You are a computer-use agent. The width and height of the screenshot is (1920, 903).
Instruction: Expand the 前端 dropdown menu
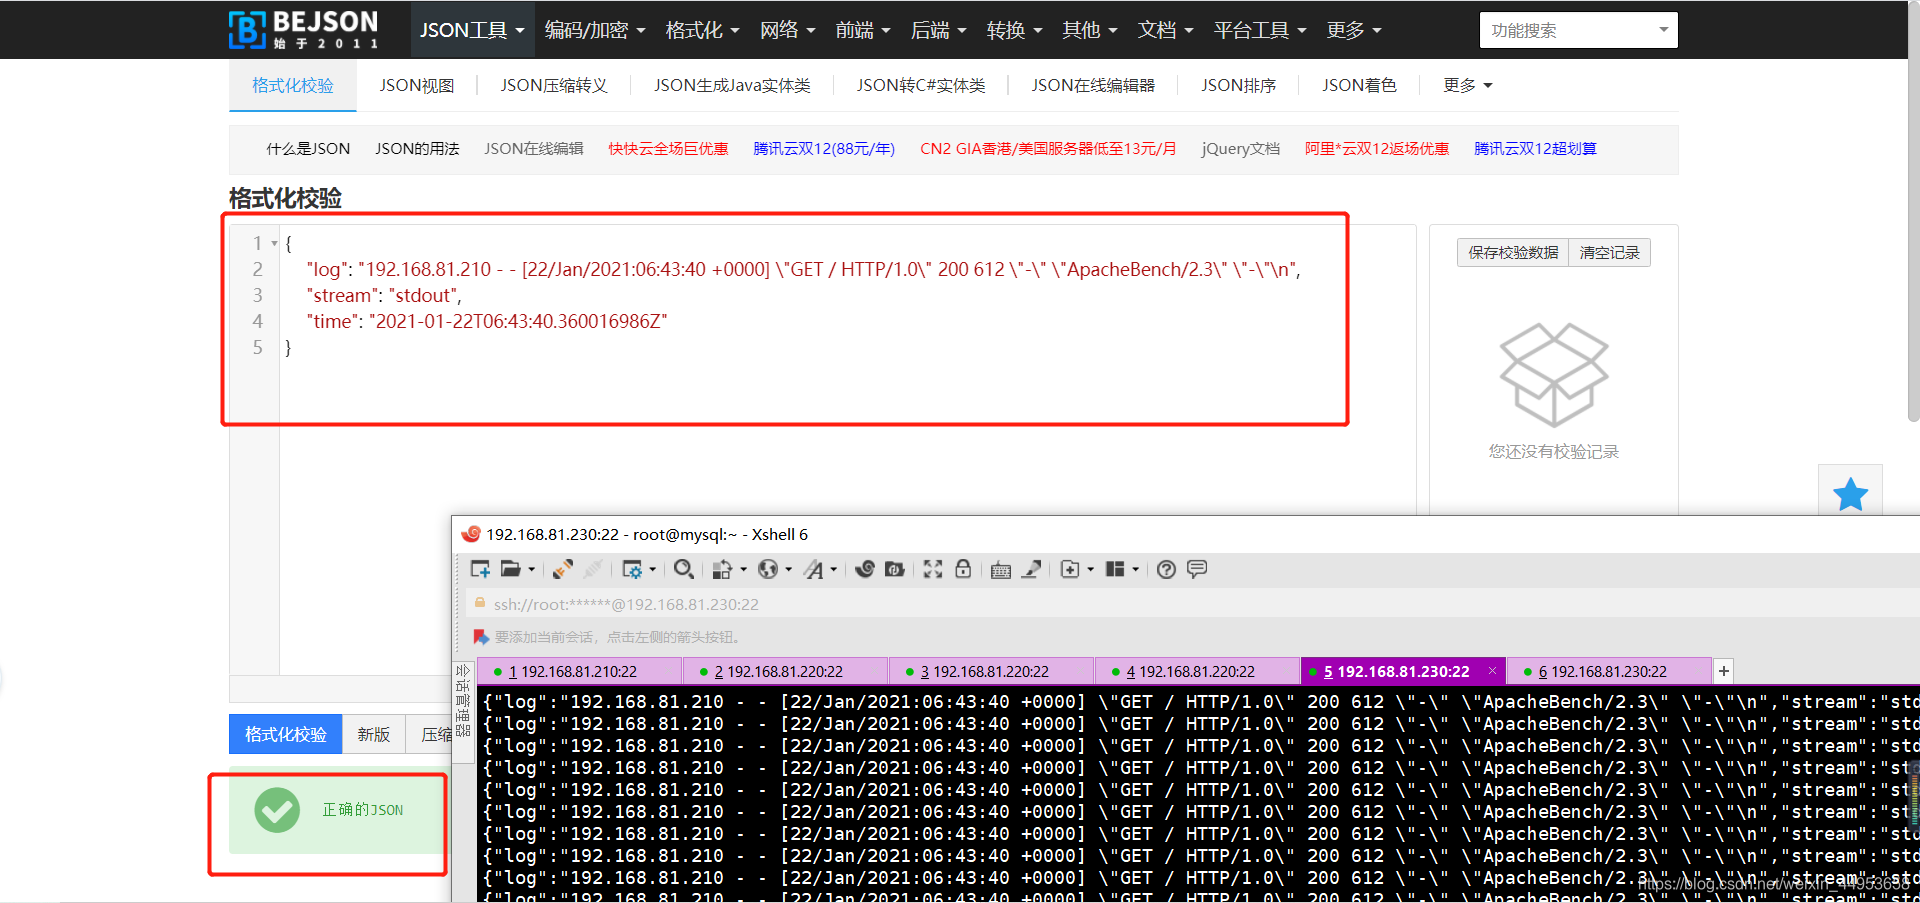pyautogui.click(x=863, y=30)
